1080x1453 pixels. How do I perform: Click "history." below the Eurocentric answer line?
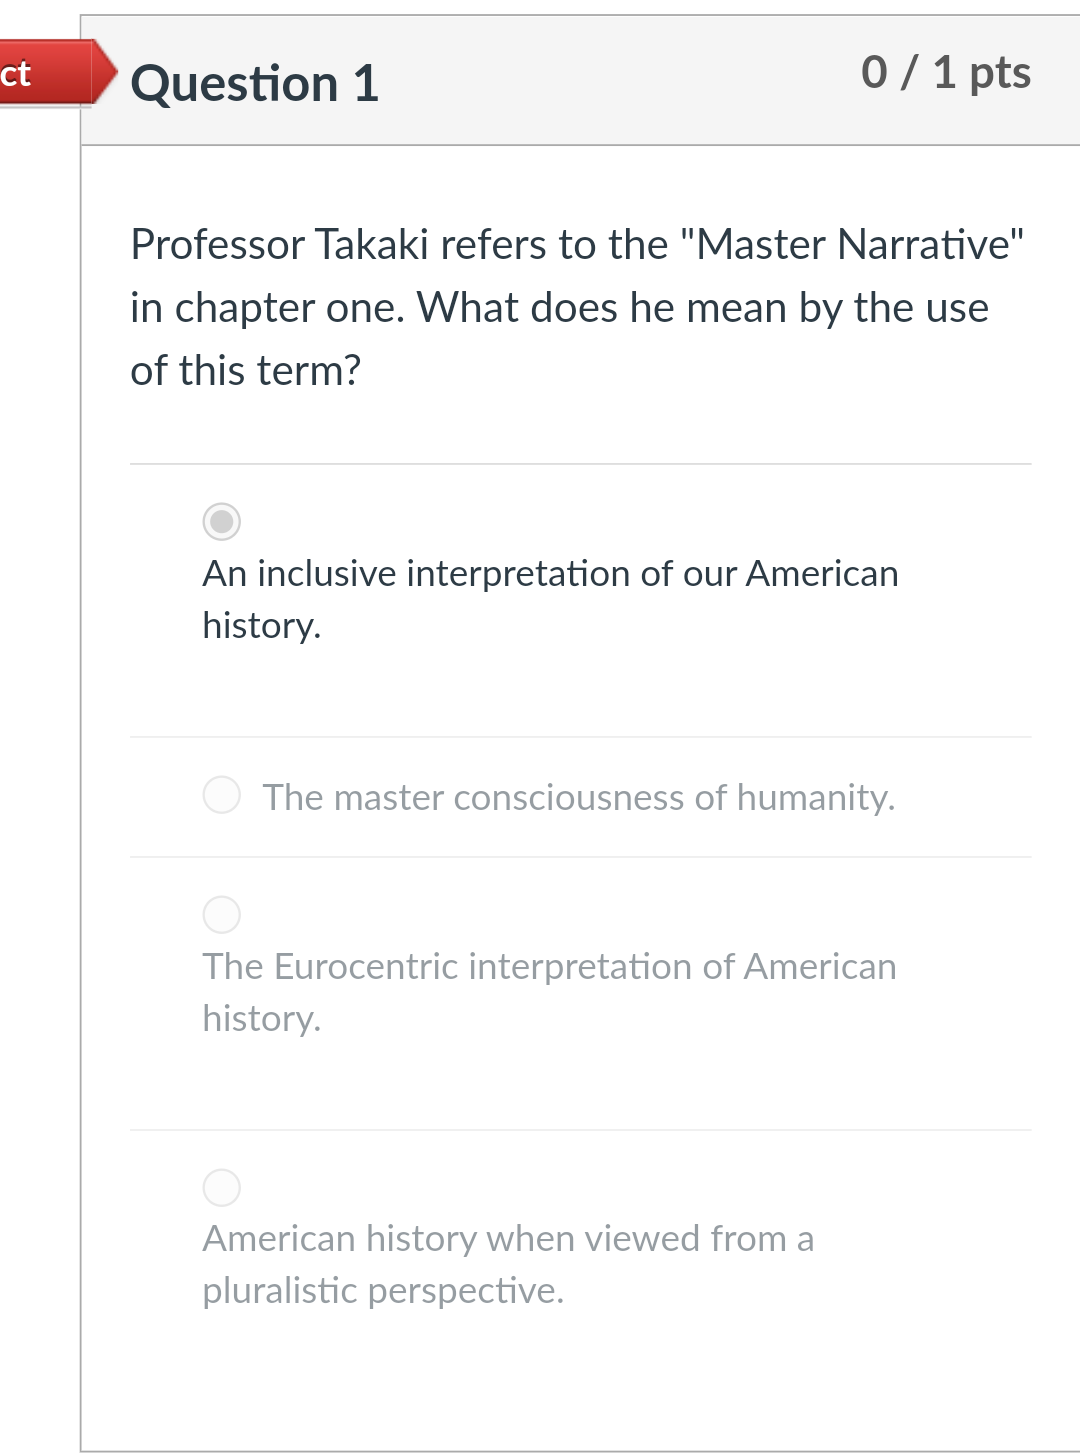(261, 1019)
